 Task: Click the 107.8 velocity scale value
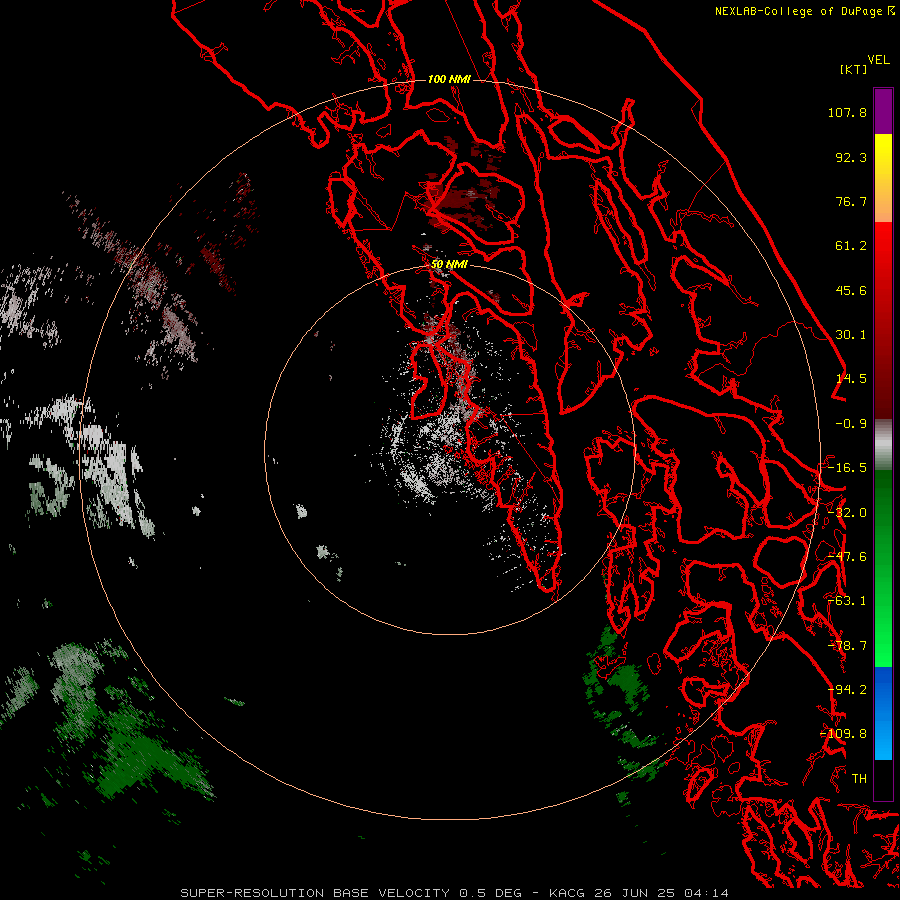pos(847,112)
